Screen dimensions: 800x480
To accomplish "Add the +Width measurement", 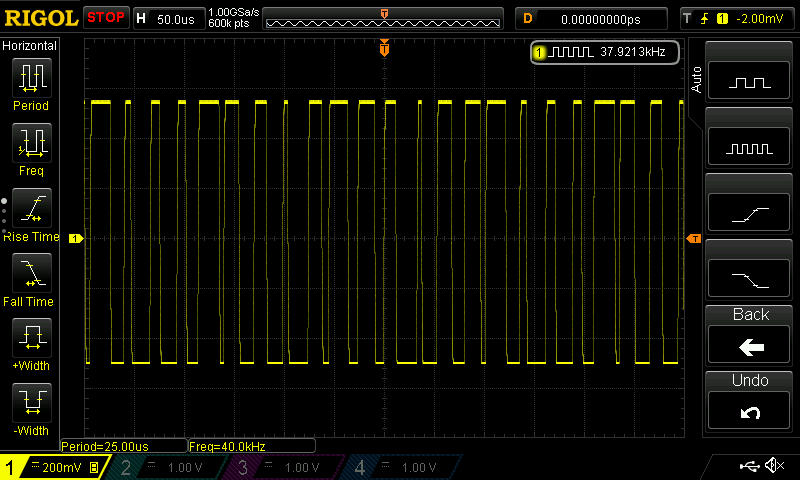I will (x=31, y=338).
